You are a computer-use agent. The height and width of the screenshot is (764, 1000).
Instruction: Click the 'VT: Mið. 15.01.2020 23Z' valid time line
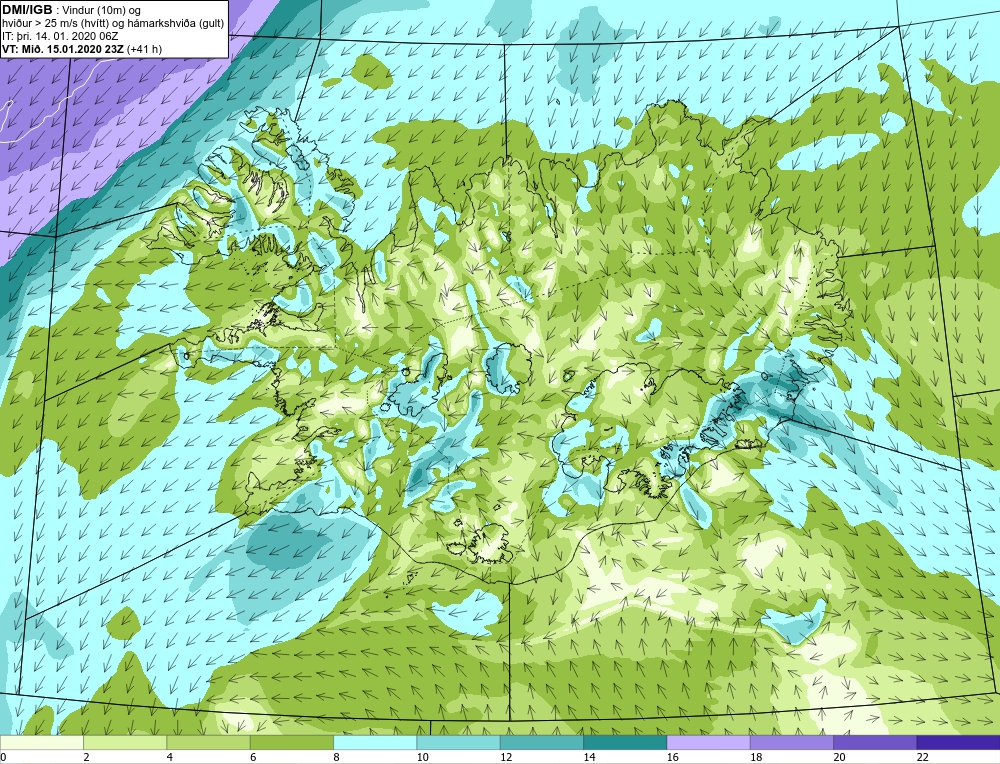point(63,49)
